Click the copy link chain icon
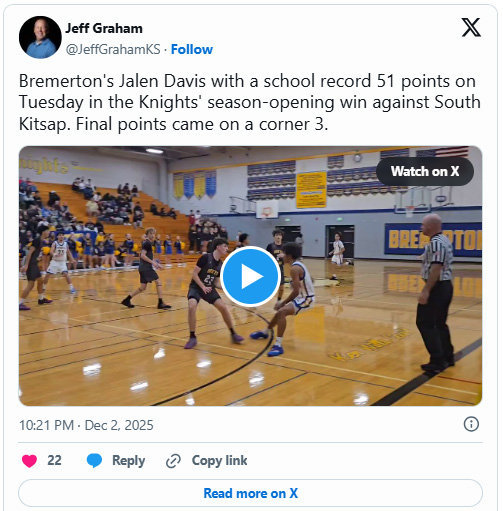The height and width of the screenshot is (511, 503). 173,461
